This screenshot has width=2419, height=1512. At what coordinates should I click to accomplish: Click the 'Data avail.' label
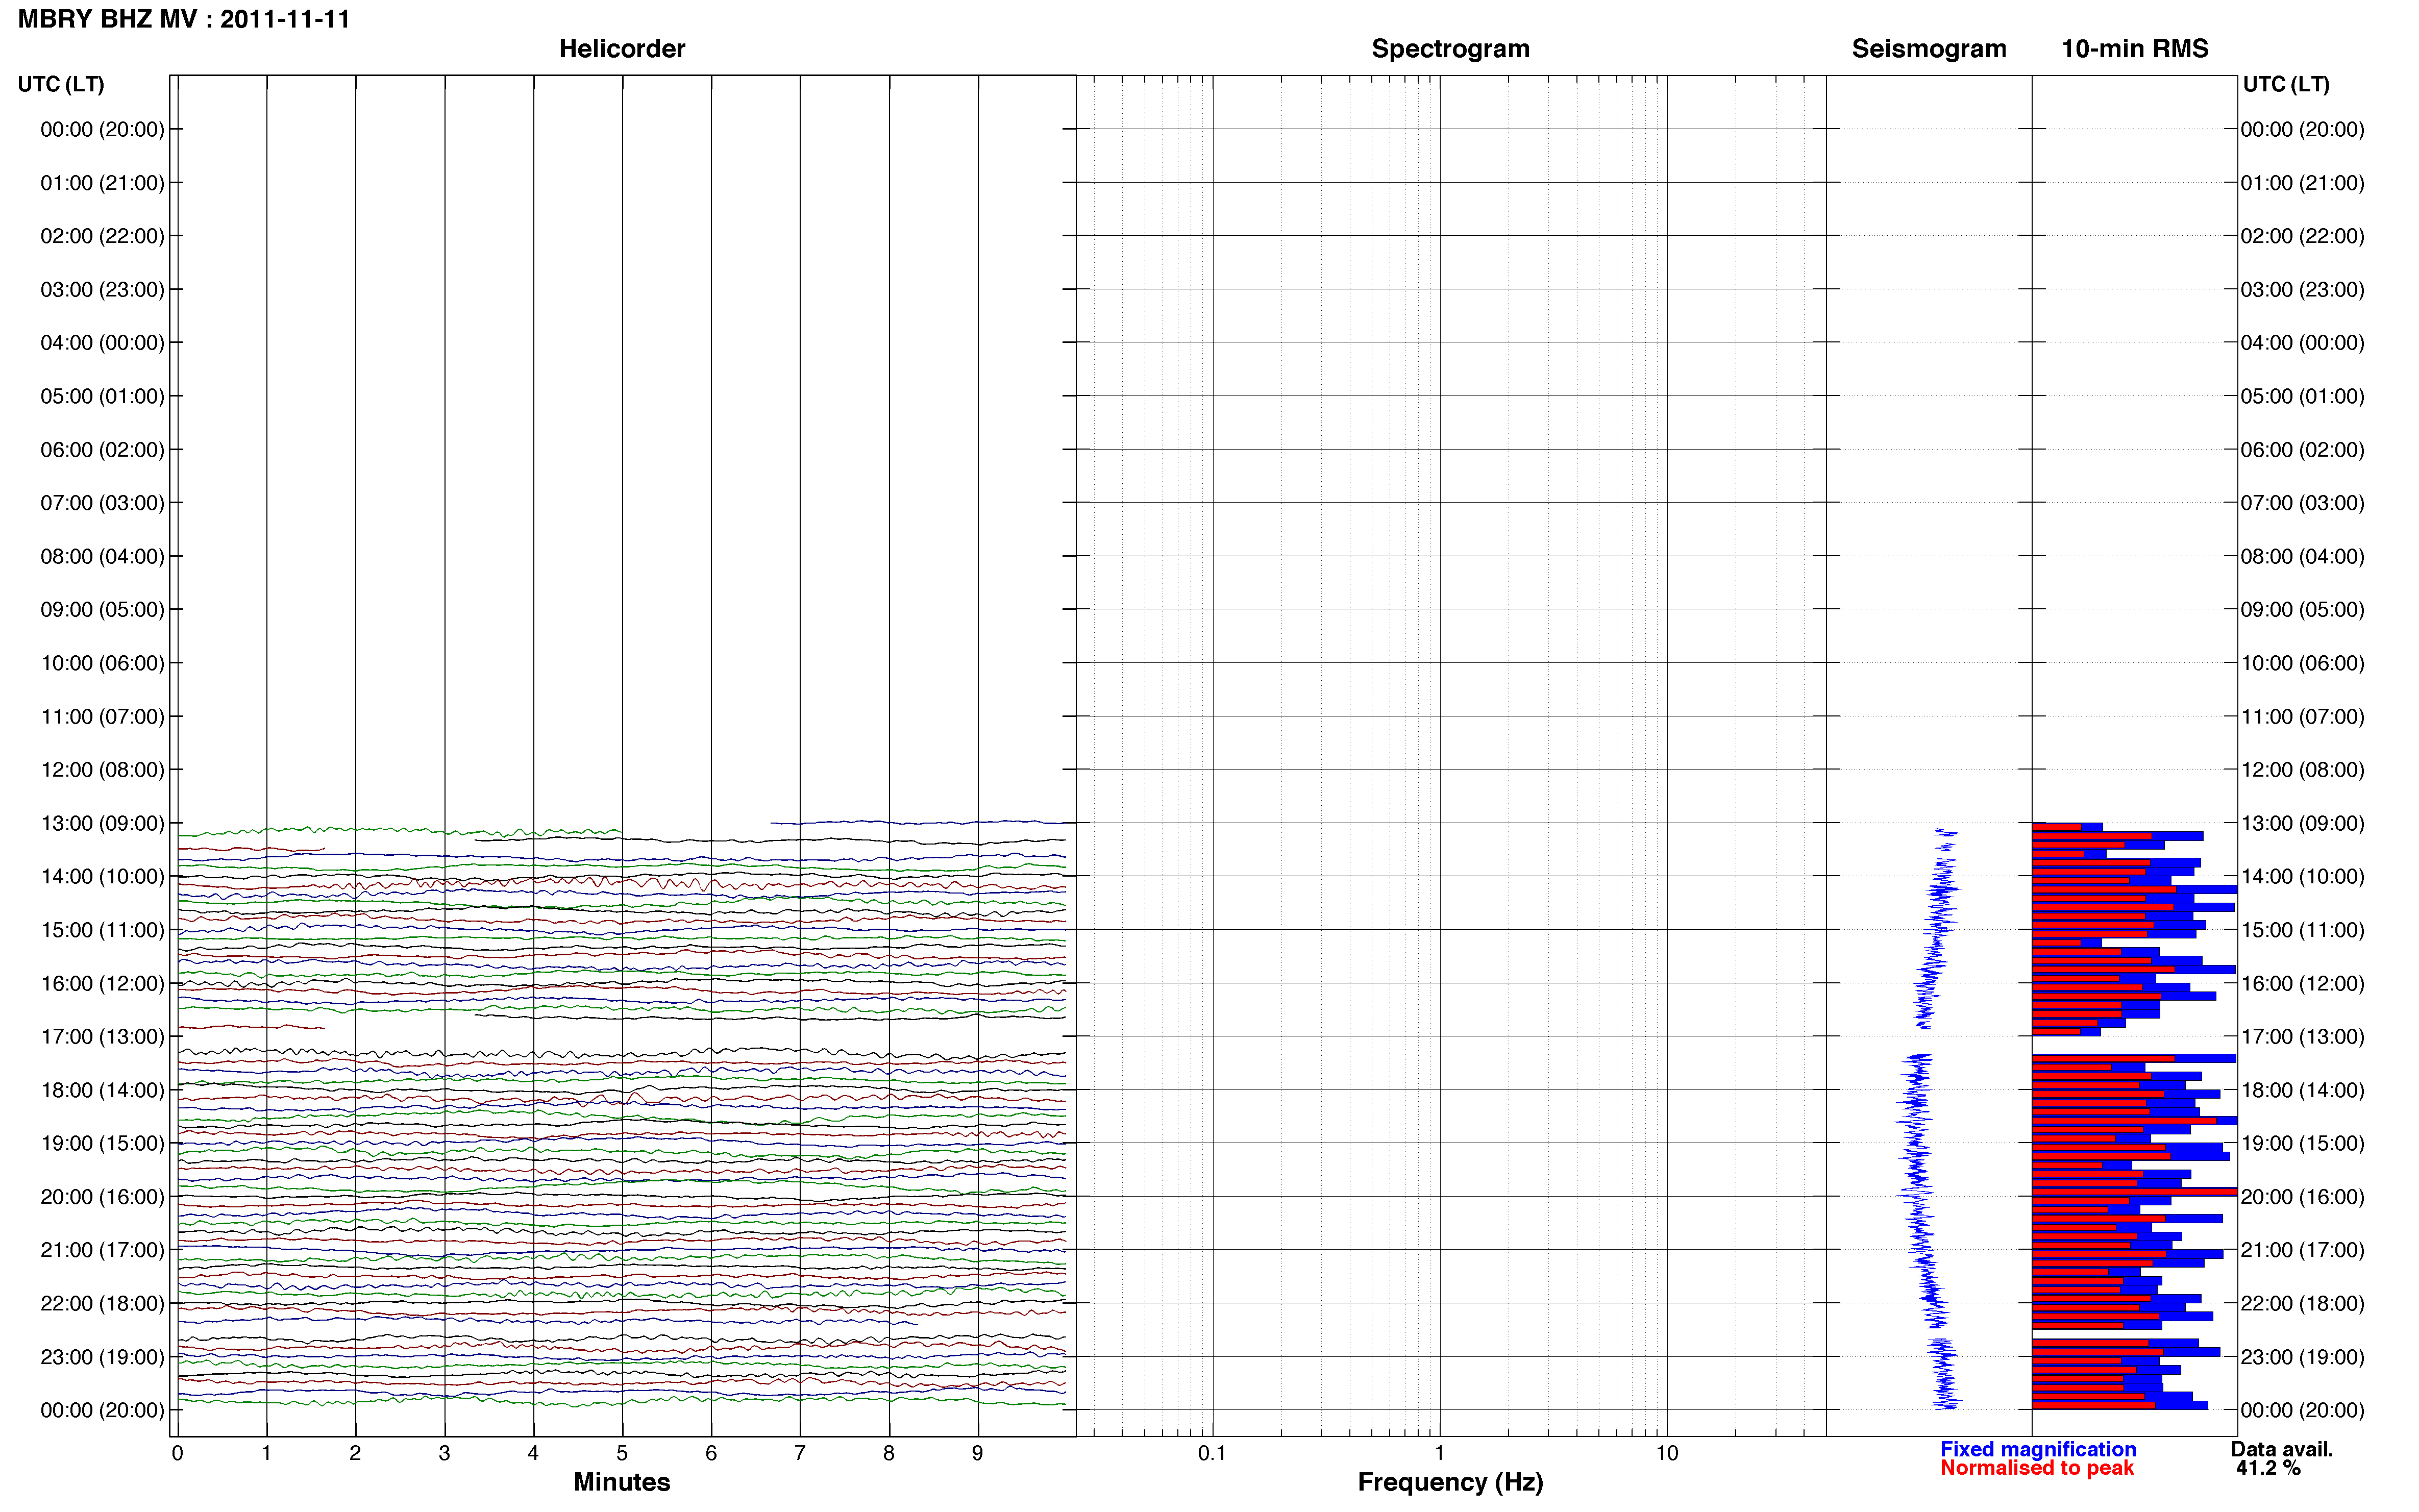(2282, 1449)
